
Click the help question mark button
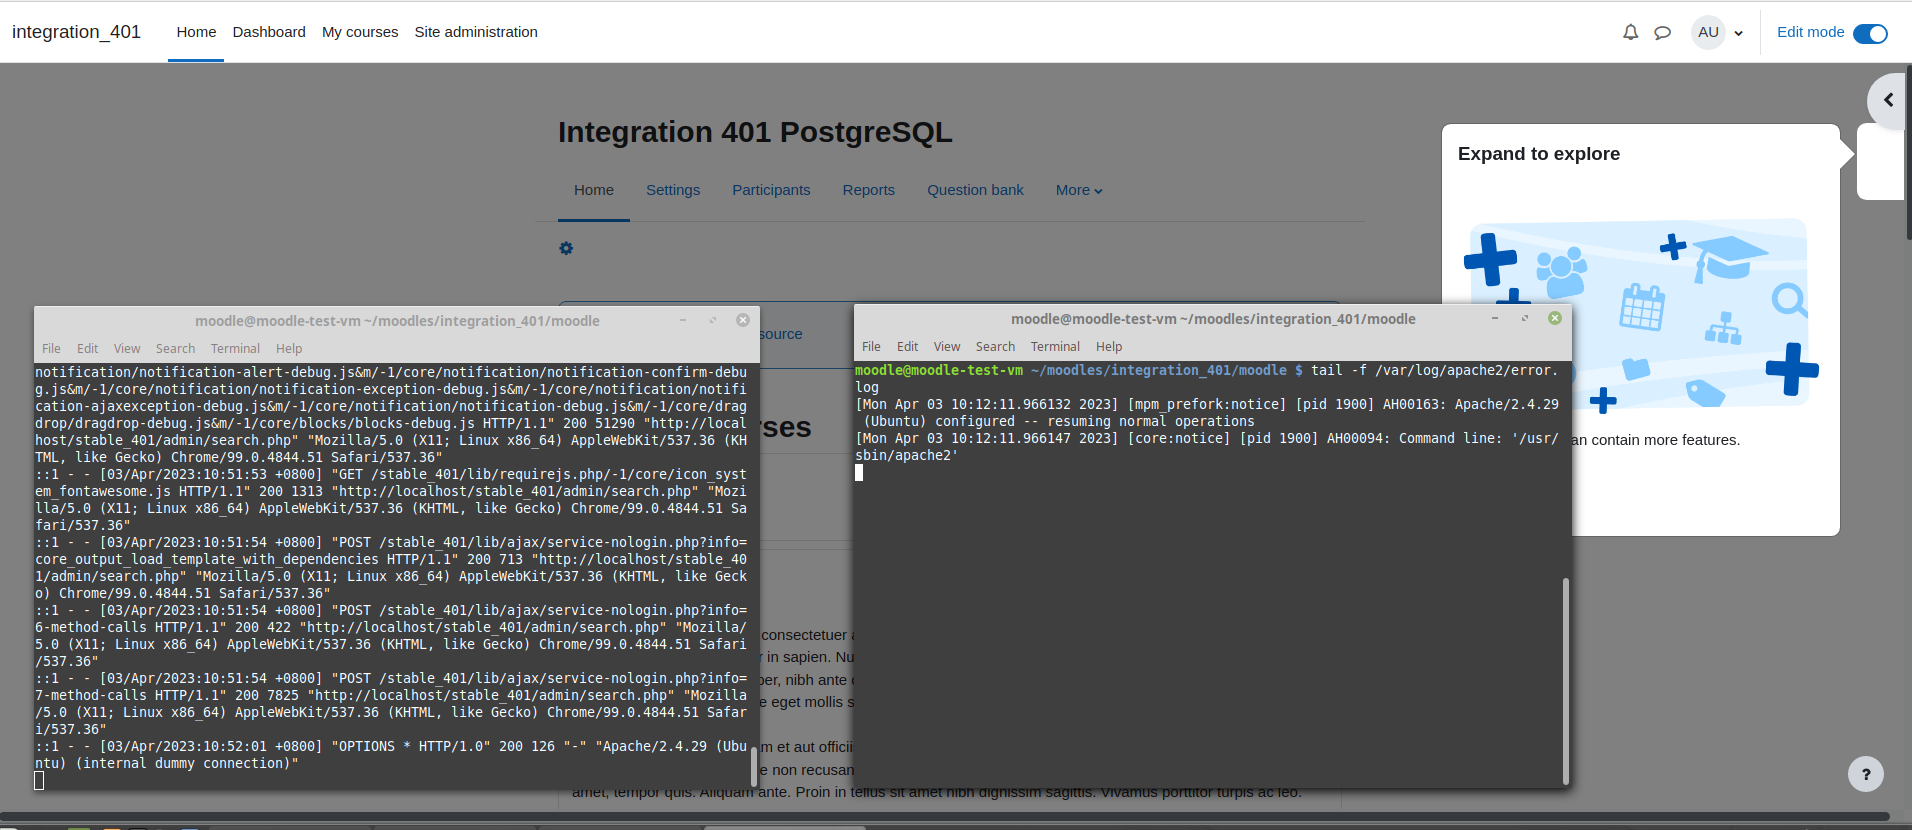click(x=1865, y=774)
